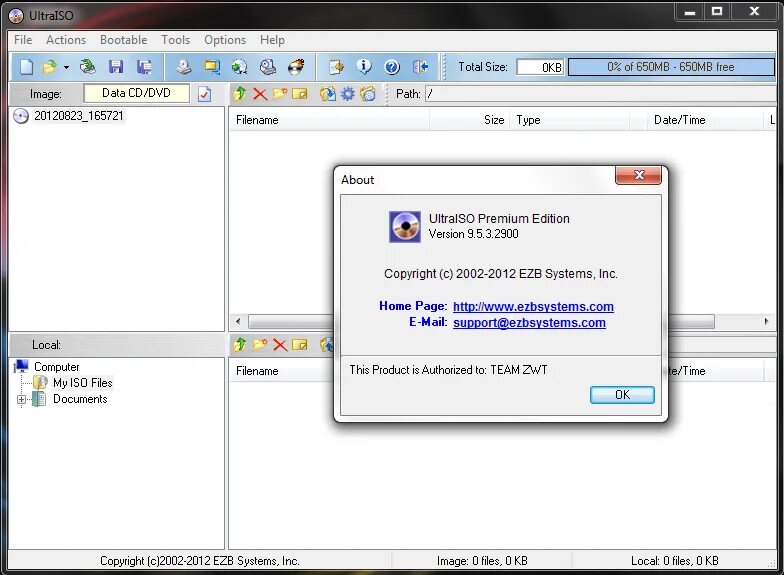Viewport: 784px width, 575px height.
Task: Click OK in the About dialog
Action: (x=622, y=395)
